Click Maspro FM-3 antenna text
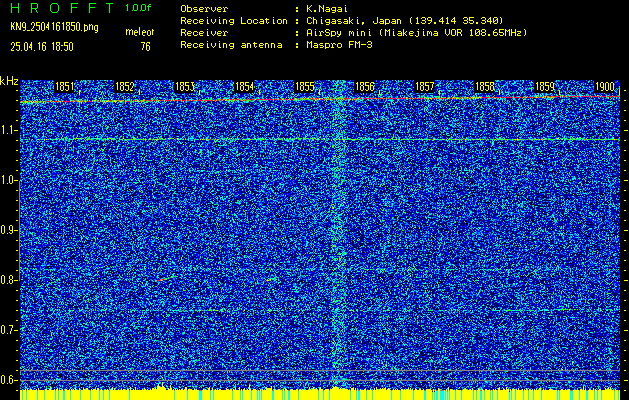The height and width of the screenshot is (400, 629). [x=339, y=45]
